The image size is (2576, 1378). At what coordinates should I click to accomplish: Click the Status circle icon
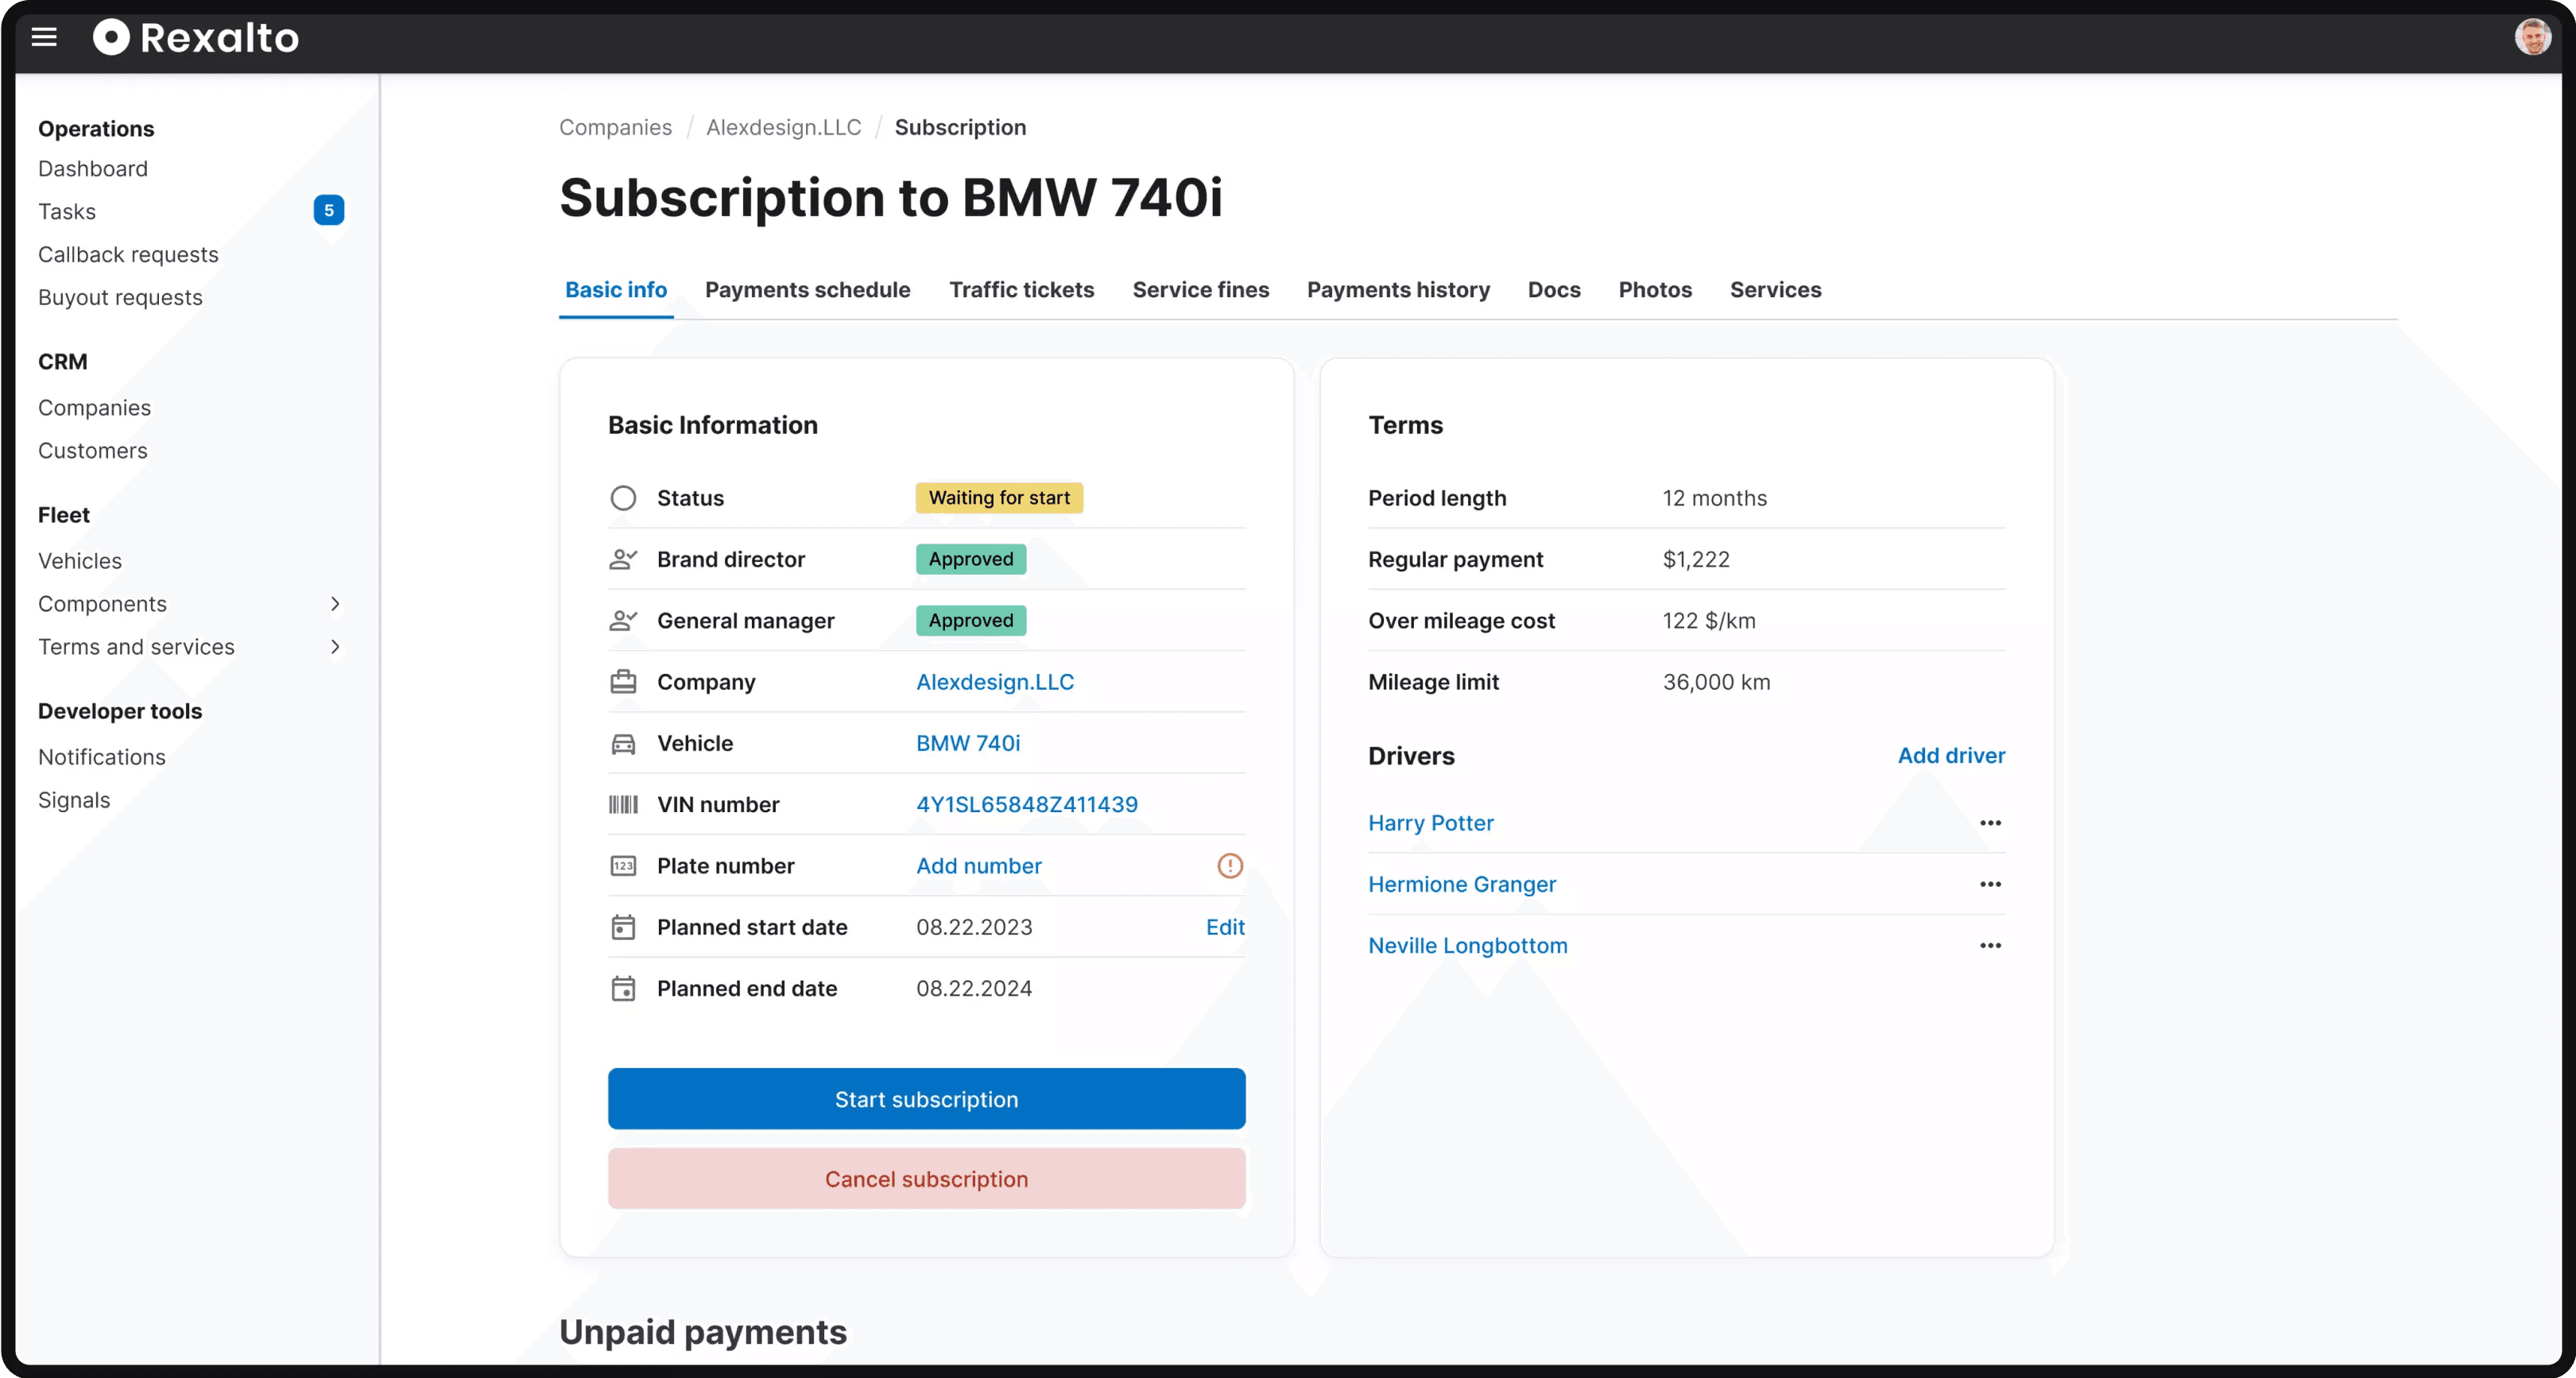[x=623, y=498]
